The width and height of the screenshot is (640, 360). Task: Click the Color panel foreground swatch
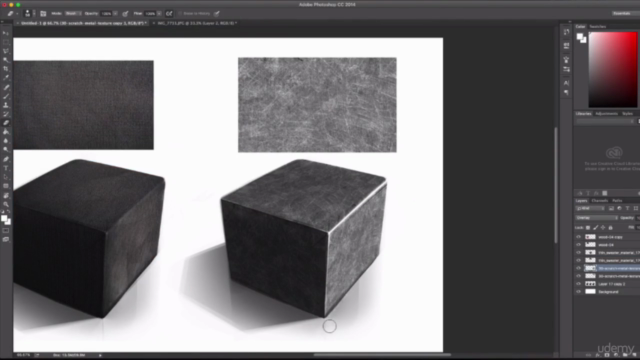point(580,36)
